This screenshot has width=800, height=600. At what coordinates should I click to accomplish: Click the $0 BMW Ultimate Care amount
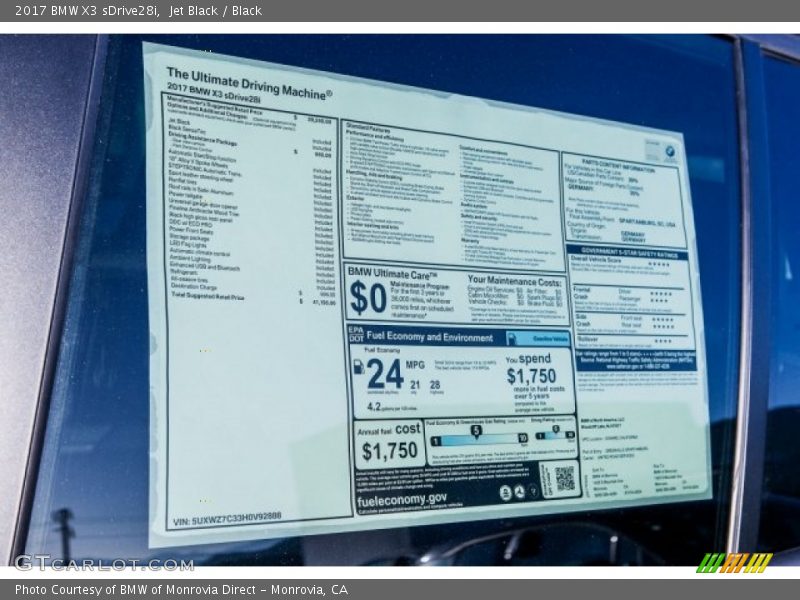coord(367,297)
